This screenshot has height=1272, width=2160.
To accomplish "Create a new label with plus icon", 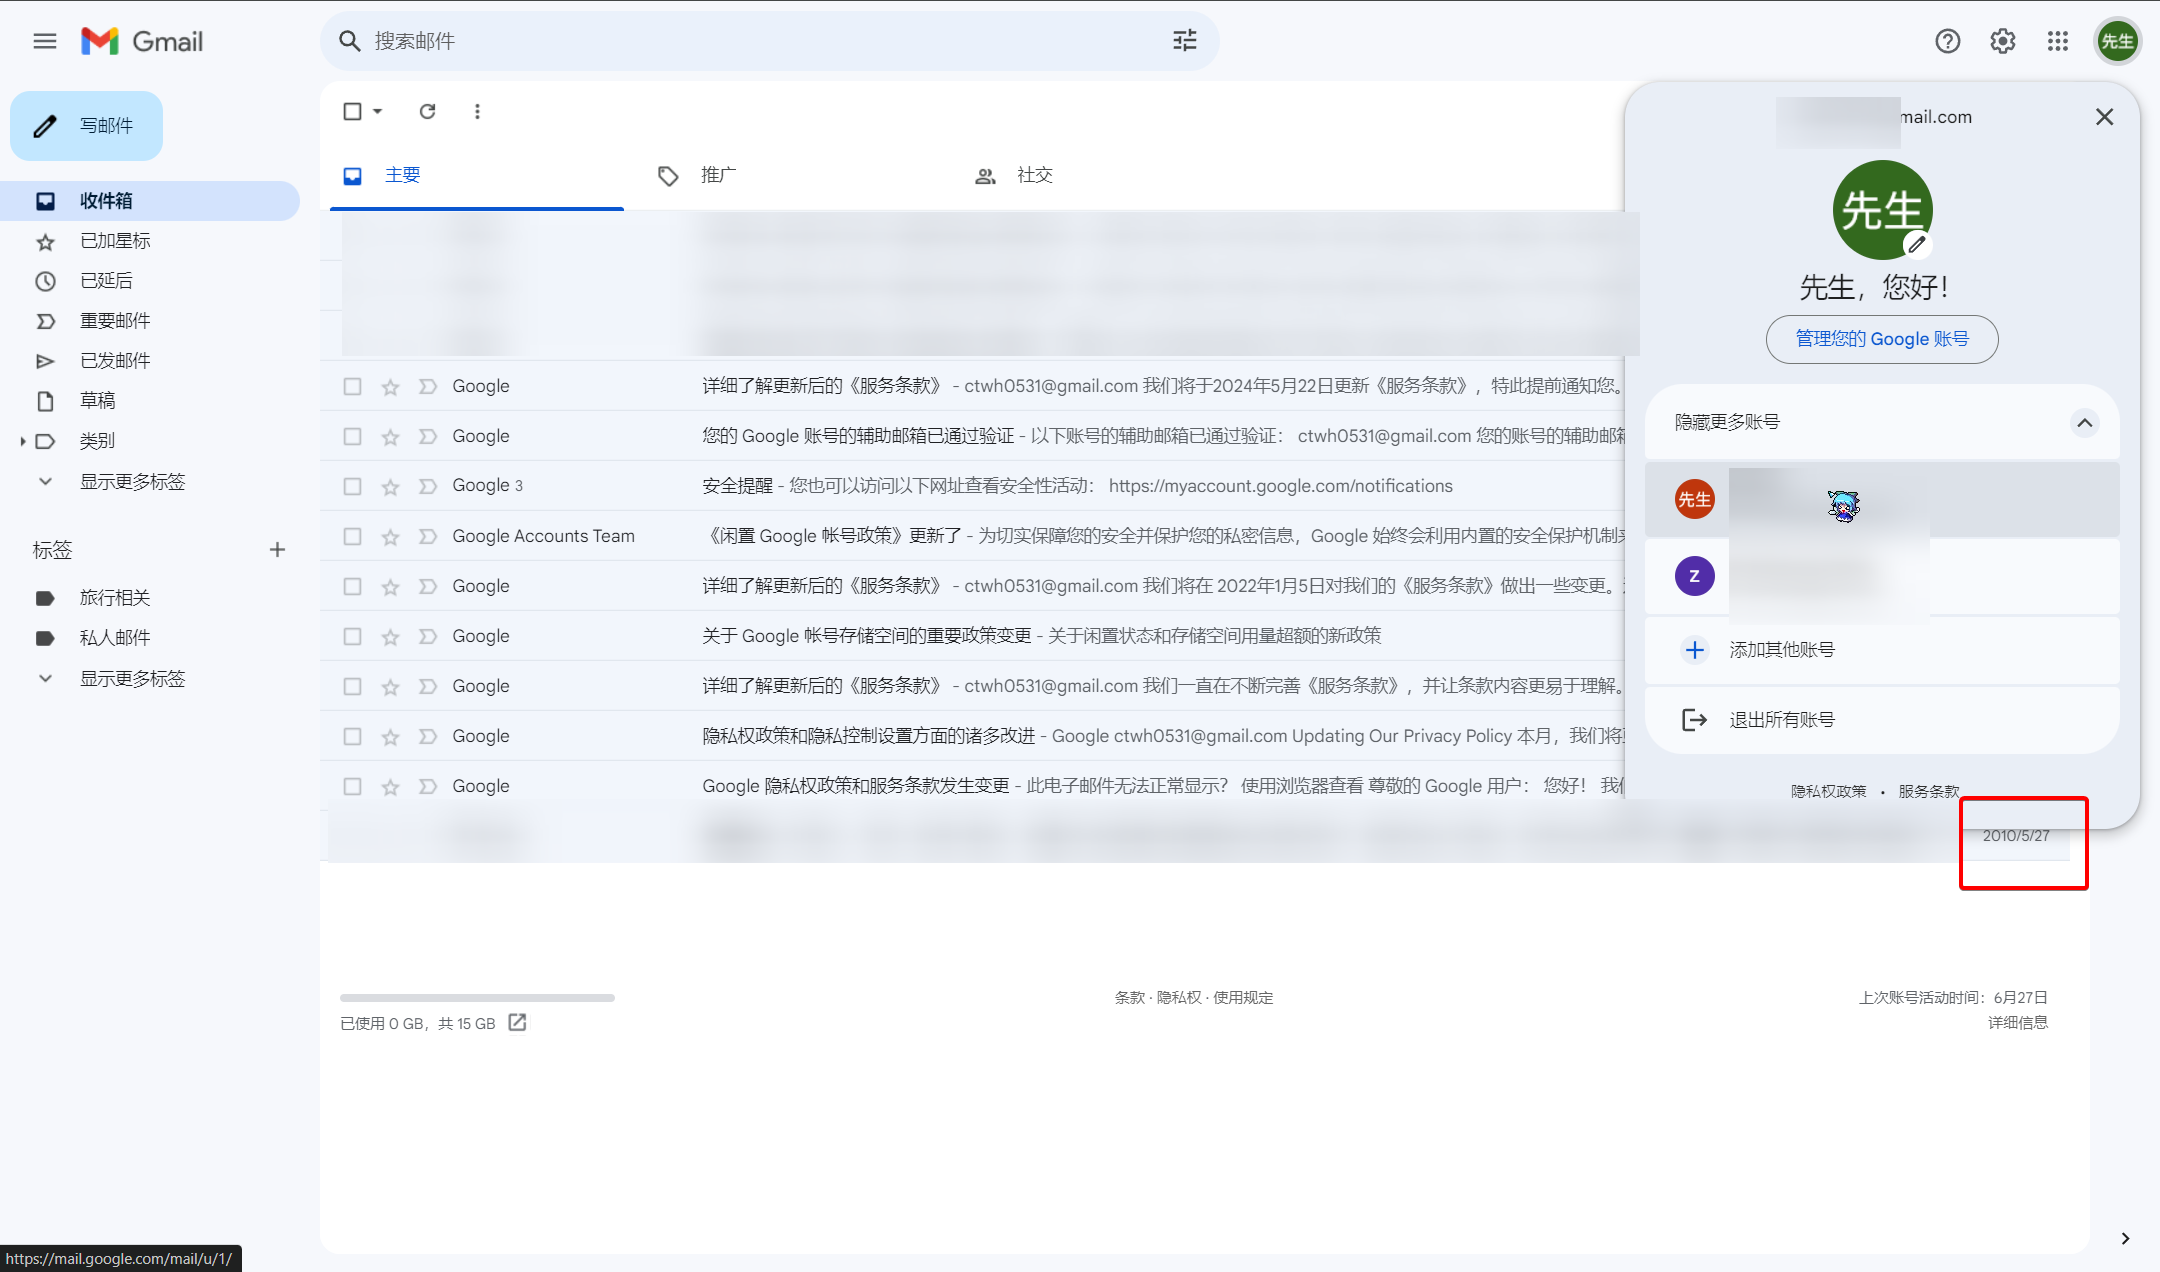I will [x=277, y=549].
